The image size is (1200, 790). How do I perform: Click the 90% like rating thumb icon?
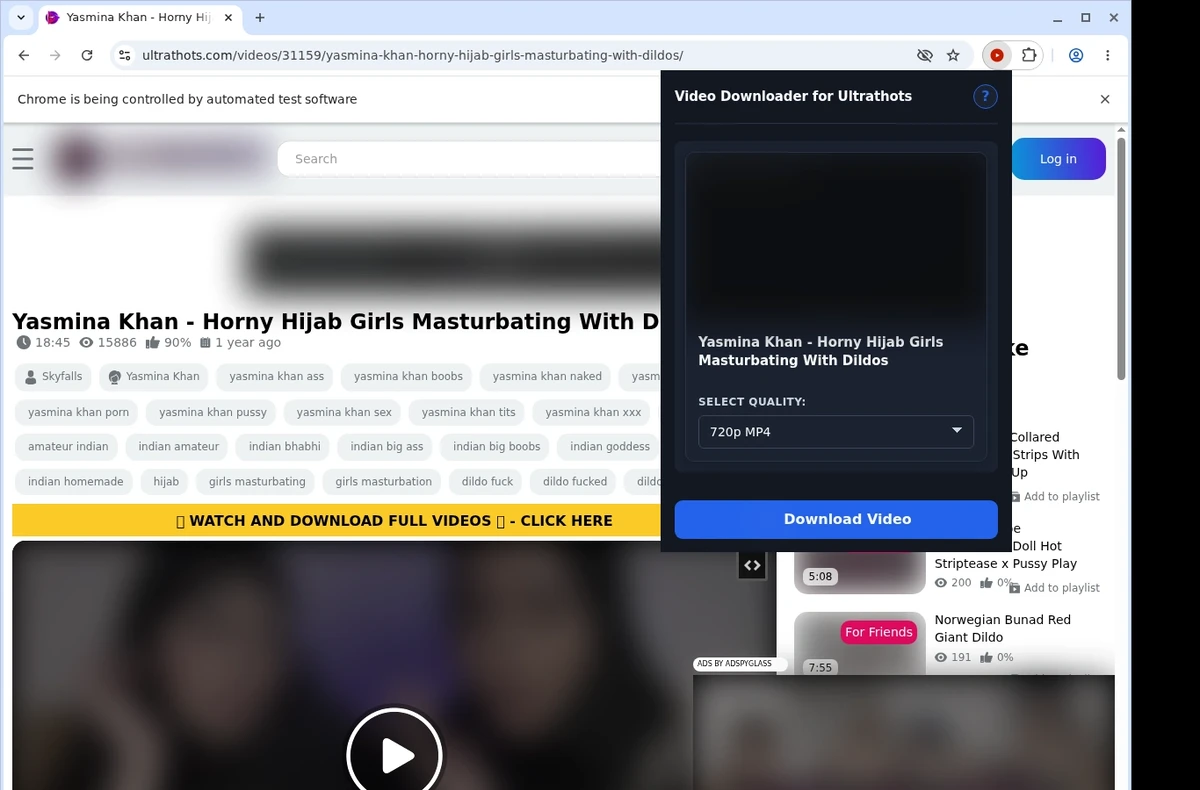pos(153,343)
